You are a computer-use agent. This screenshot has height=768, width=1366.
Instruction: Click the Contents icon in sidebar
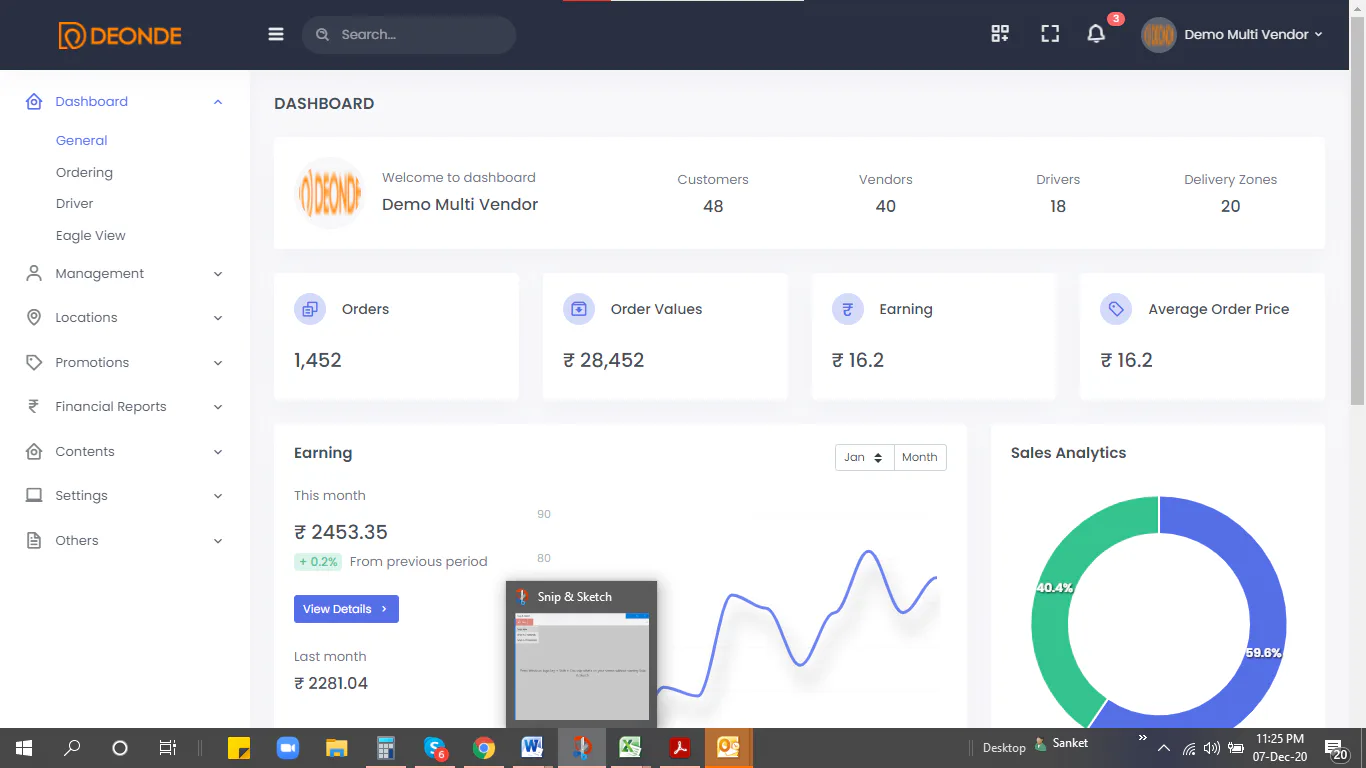(34, 451)
